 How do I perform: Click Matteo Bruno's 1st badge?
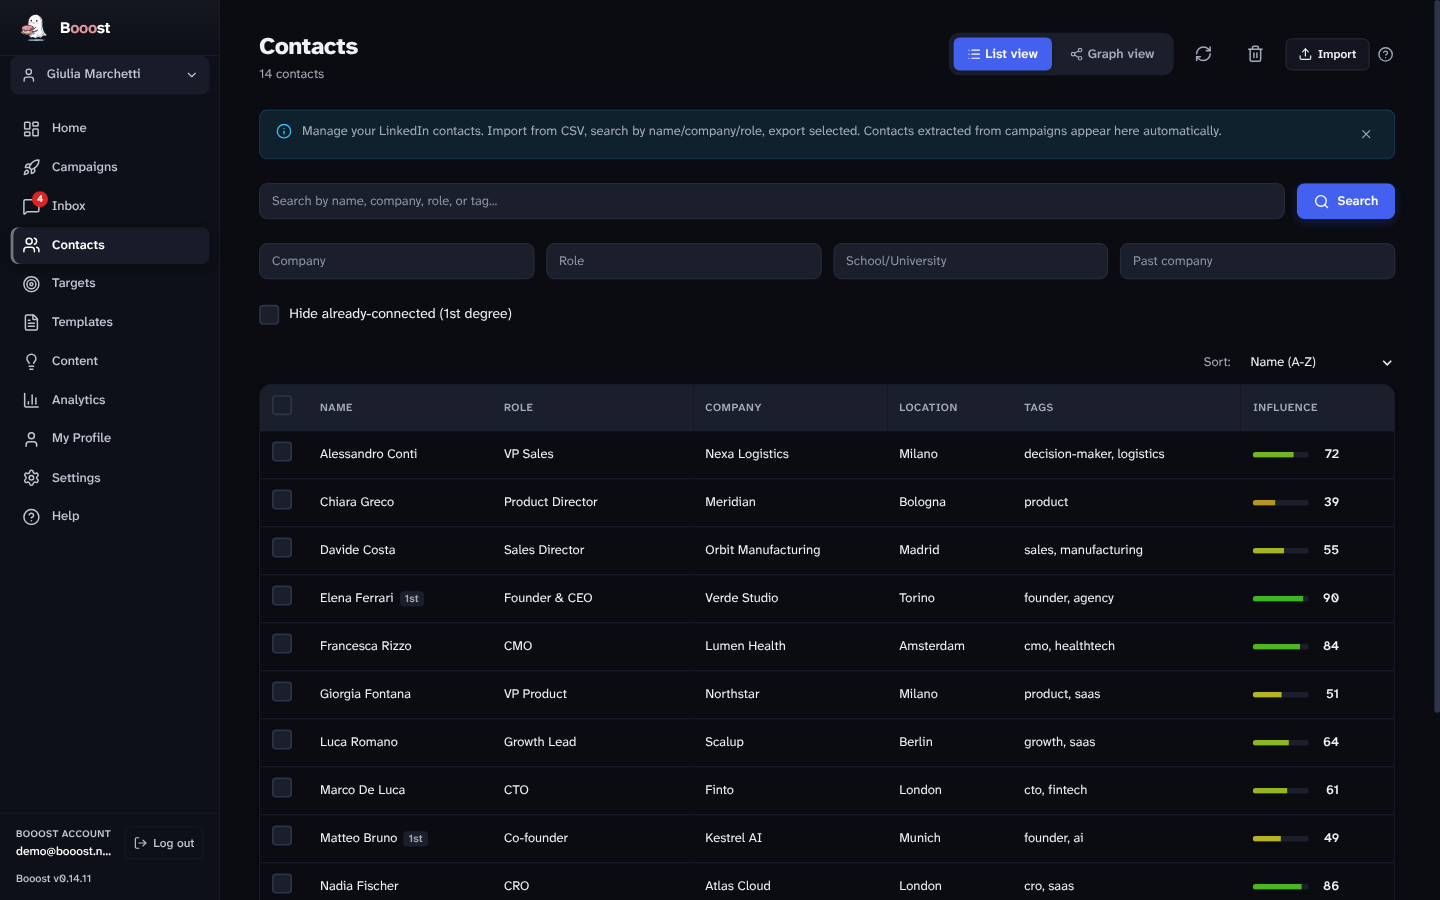tap(416, 839)
